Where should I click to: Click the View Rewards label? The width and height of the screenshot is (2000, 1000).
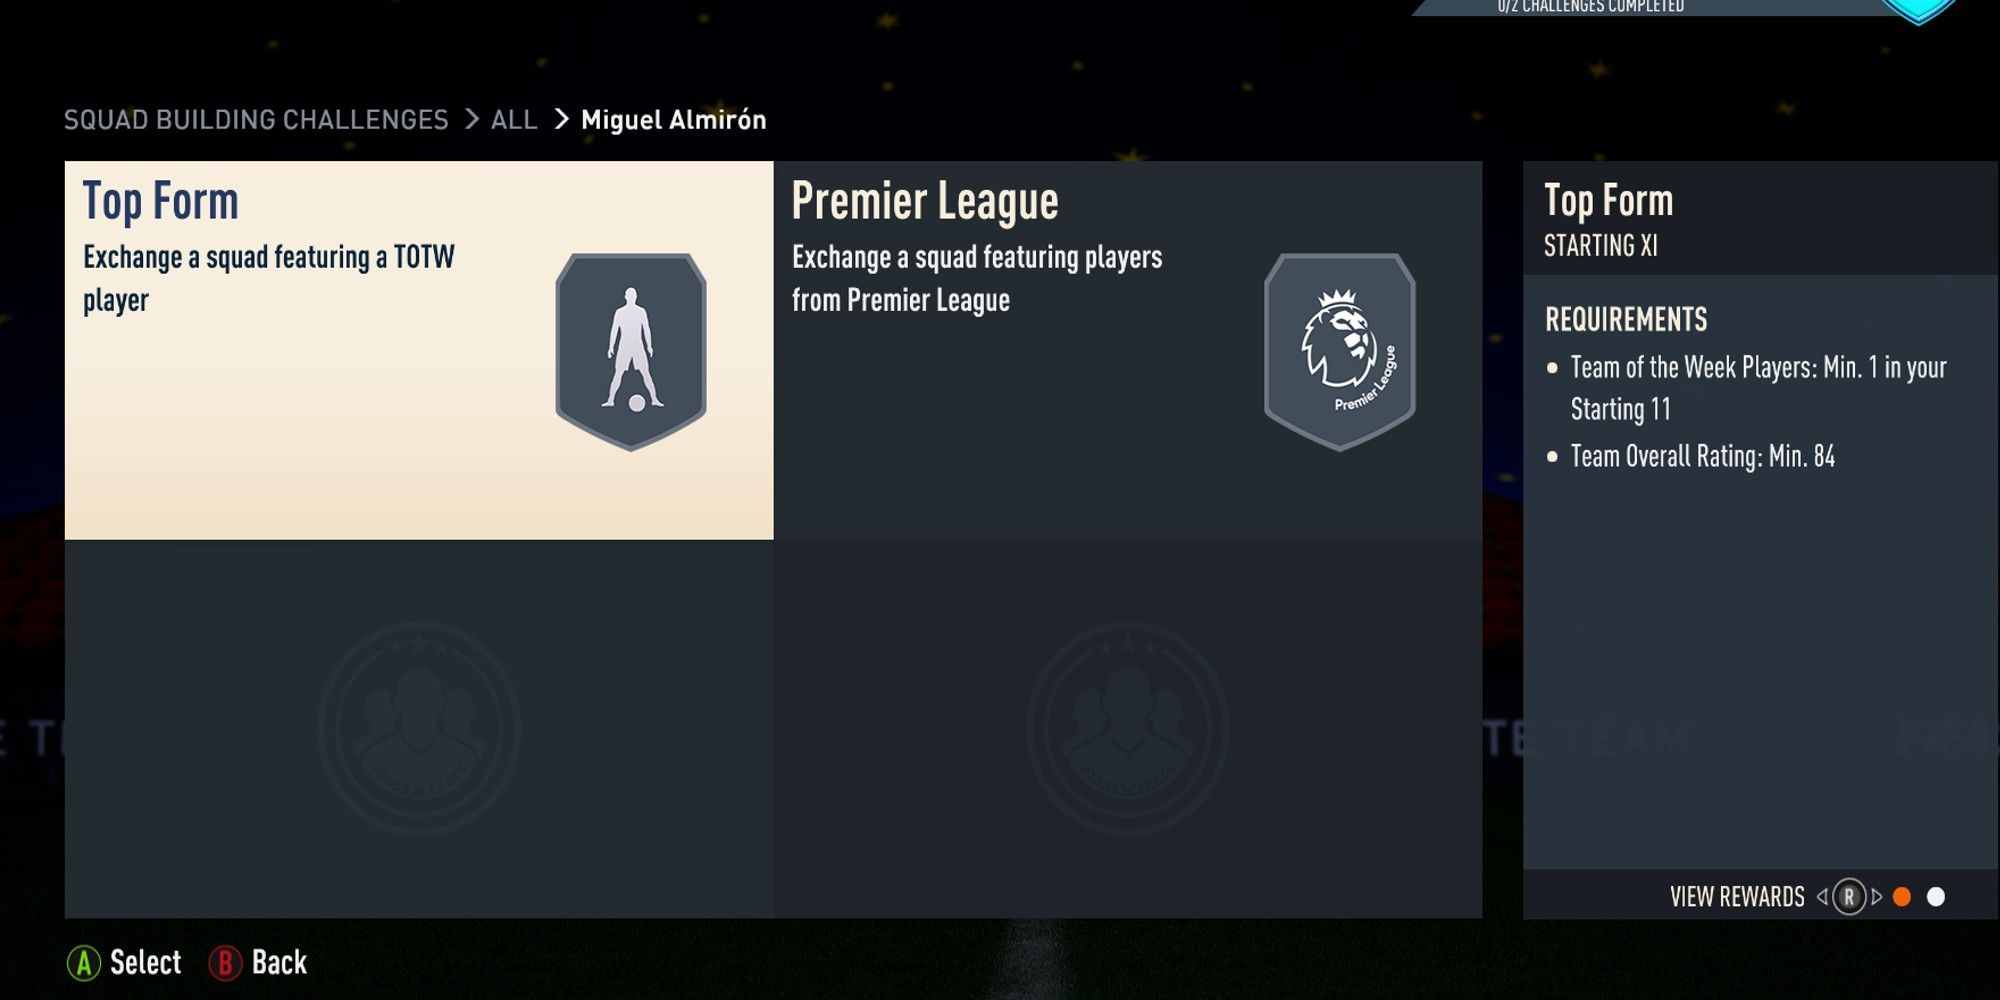coord(1737,897)
